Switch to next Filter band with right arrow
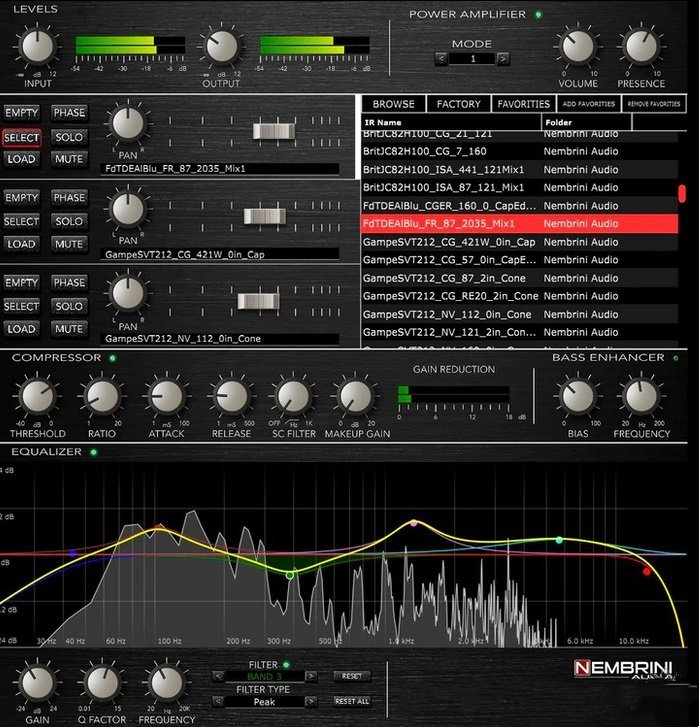The height and width of the screenshot is (727, 699). (311, 676)
